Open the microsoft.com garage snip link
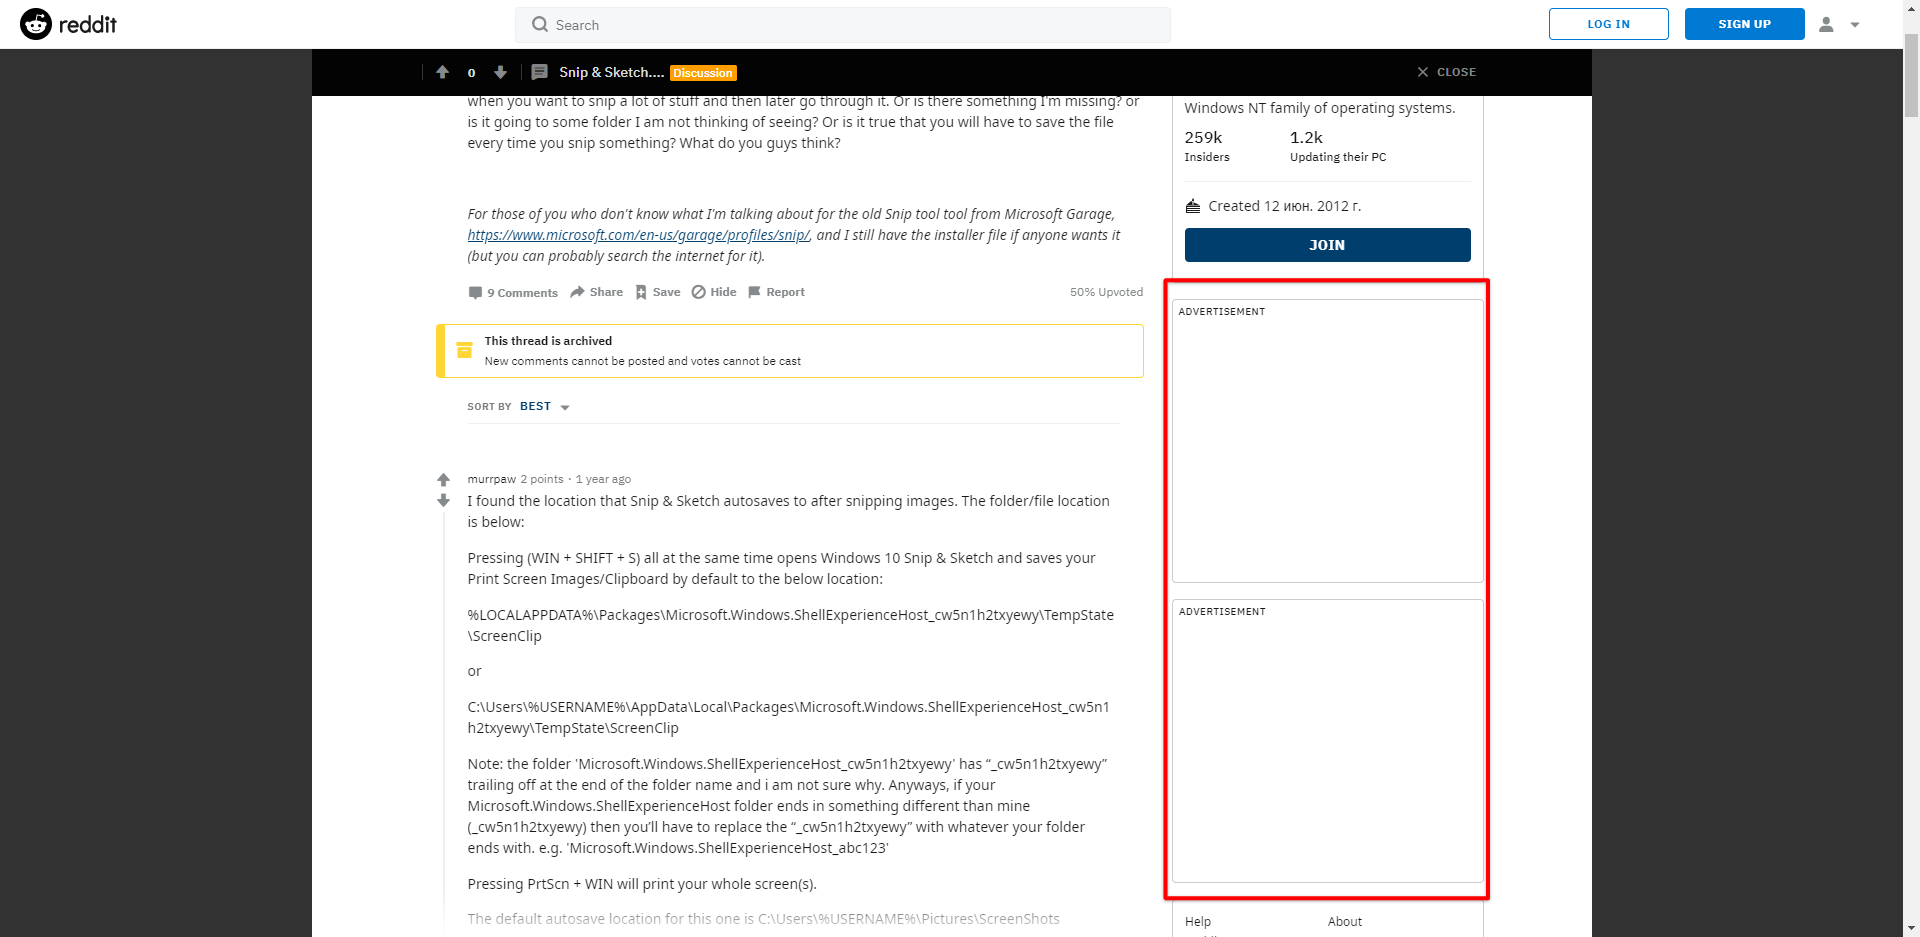 638,235
